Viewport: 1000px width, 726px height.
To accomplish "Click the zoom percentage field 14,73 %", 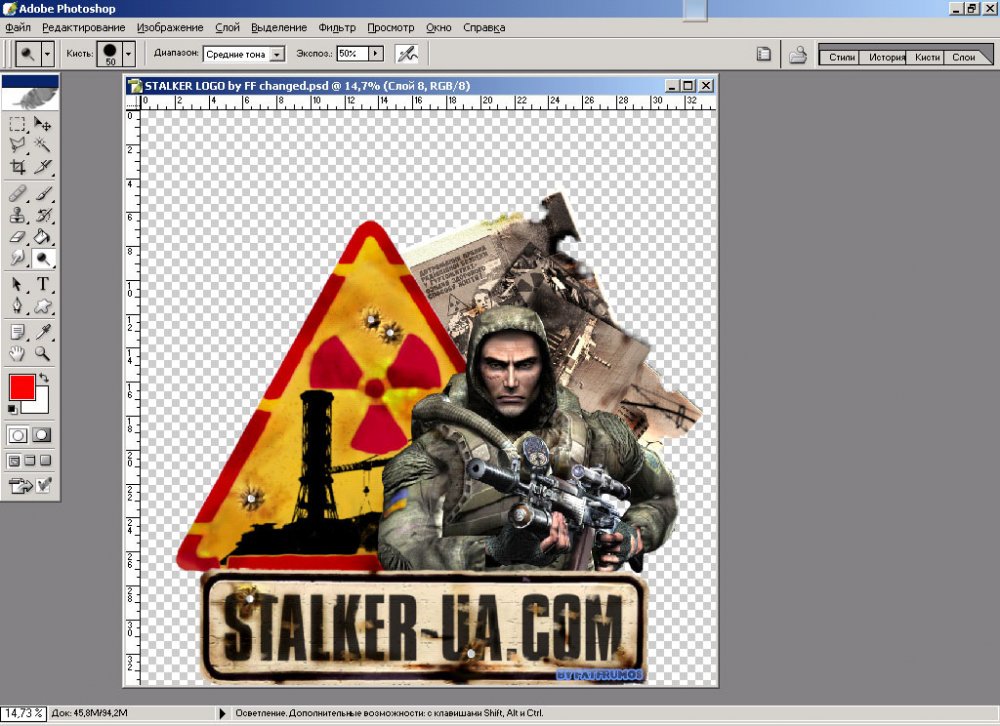I will point(24,713).
